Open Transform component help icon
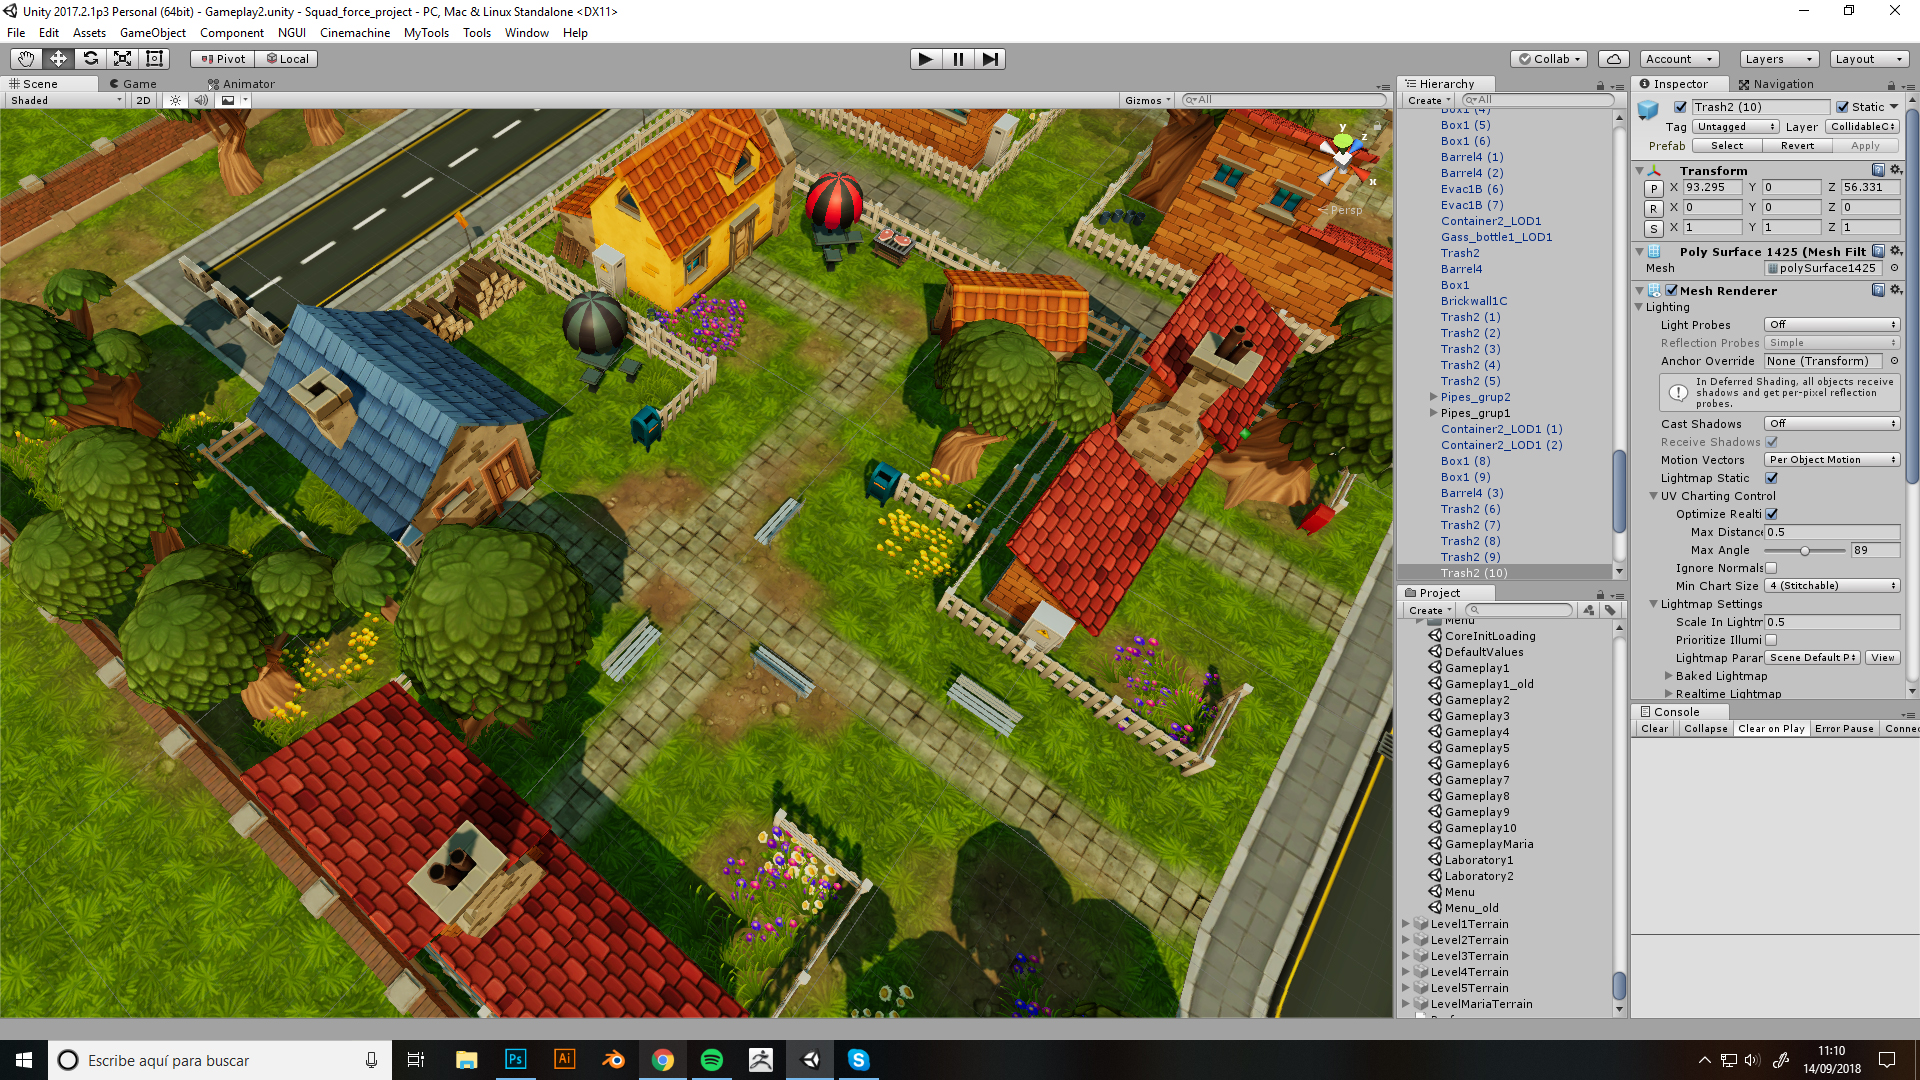 click(x=1878, y=170)
